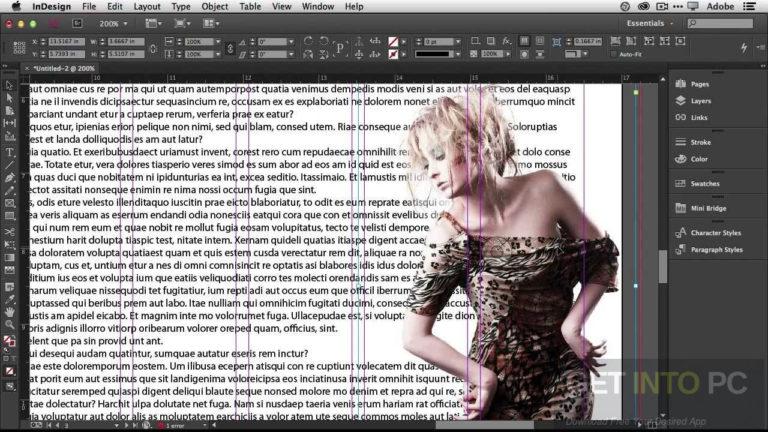
Task: Open the Screen Mode dropdown
Action: coord(183,24)
